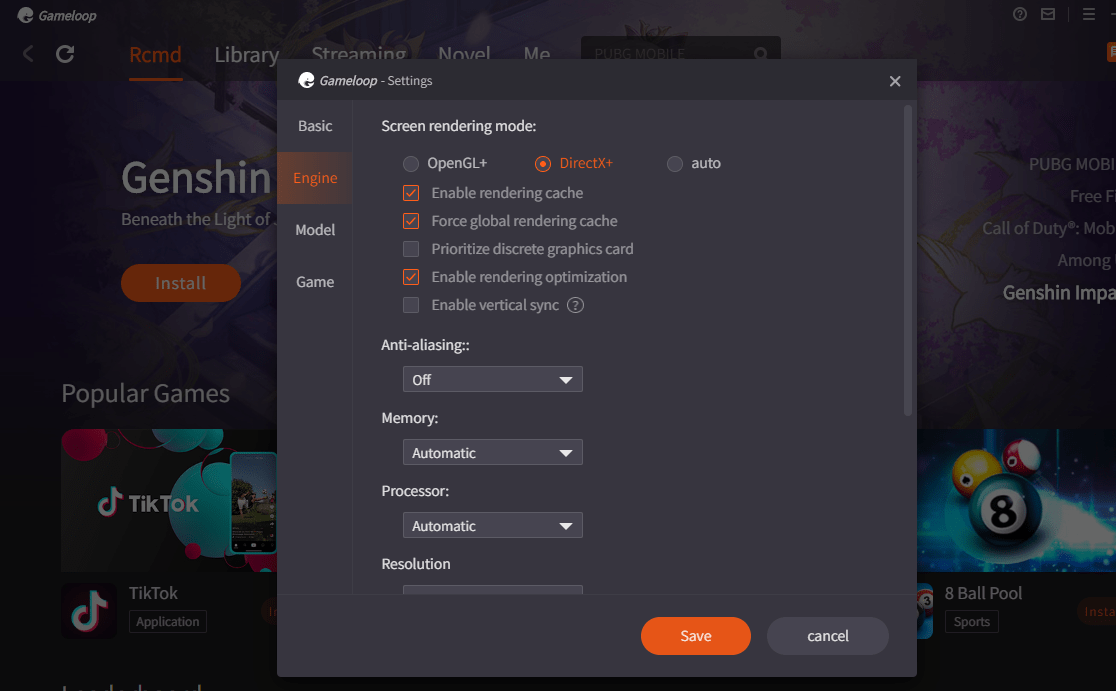This screenshot has height=691, width=1116.
Task: Click the 8 Ball Pool Sports tag
Action: point(972,621)
